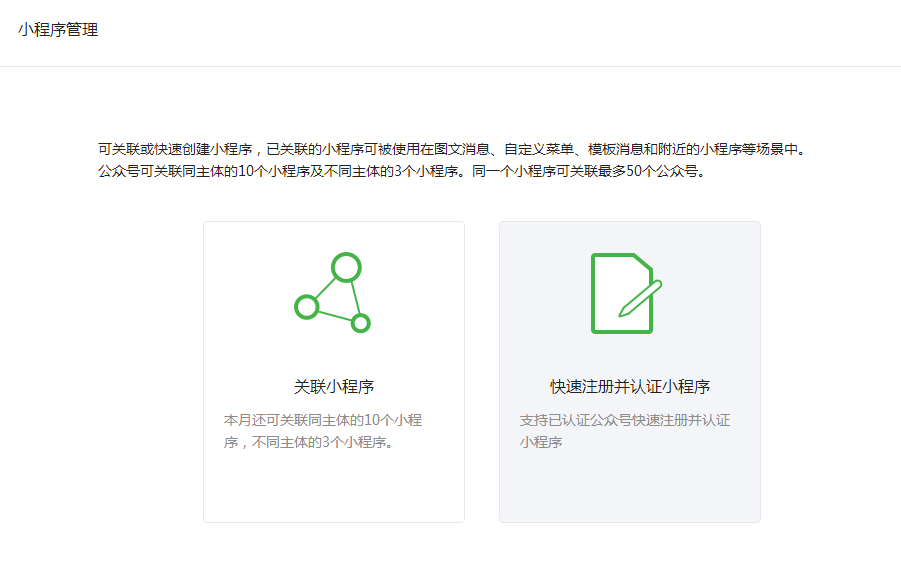Click the text 支持已认证公众号快速注册并认证
901x572 pixels.
tap(625, 420)
